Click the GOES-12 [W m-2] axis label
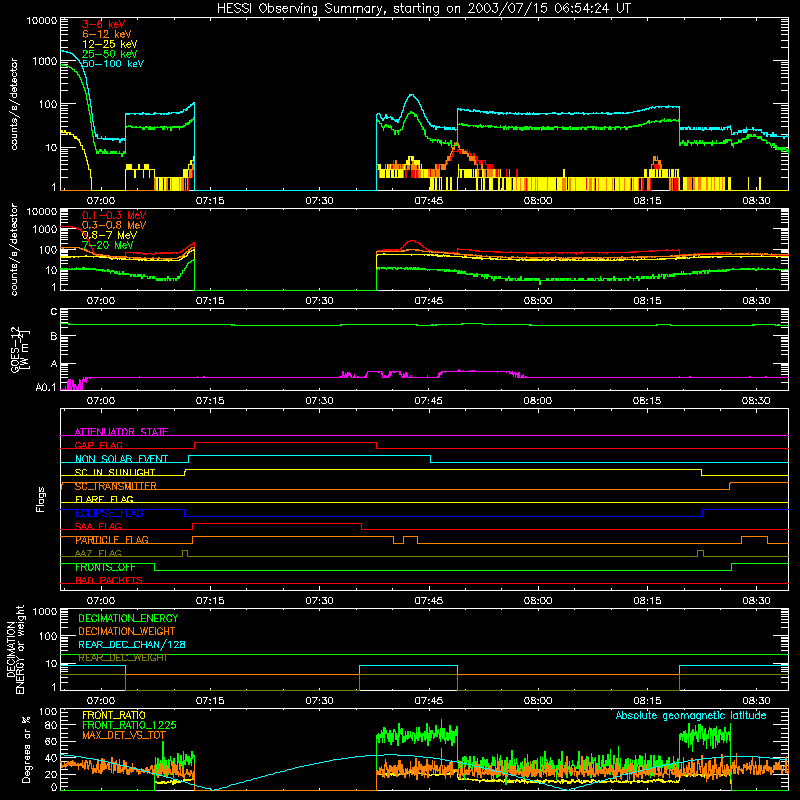800x800 pixels. [20, 349]
